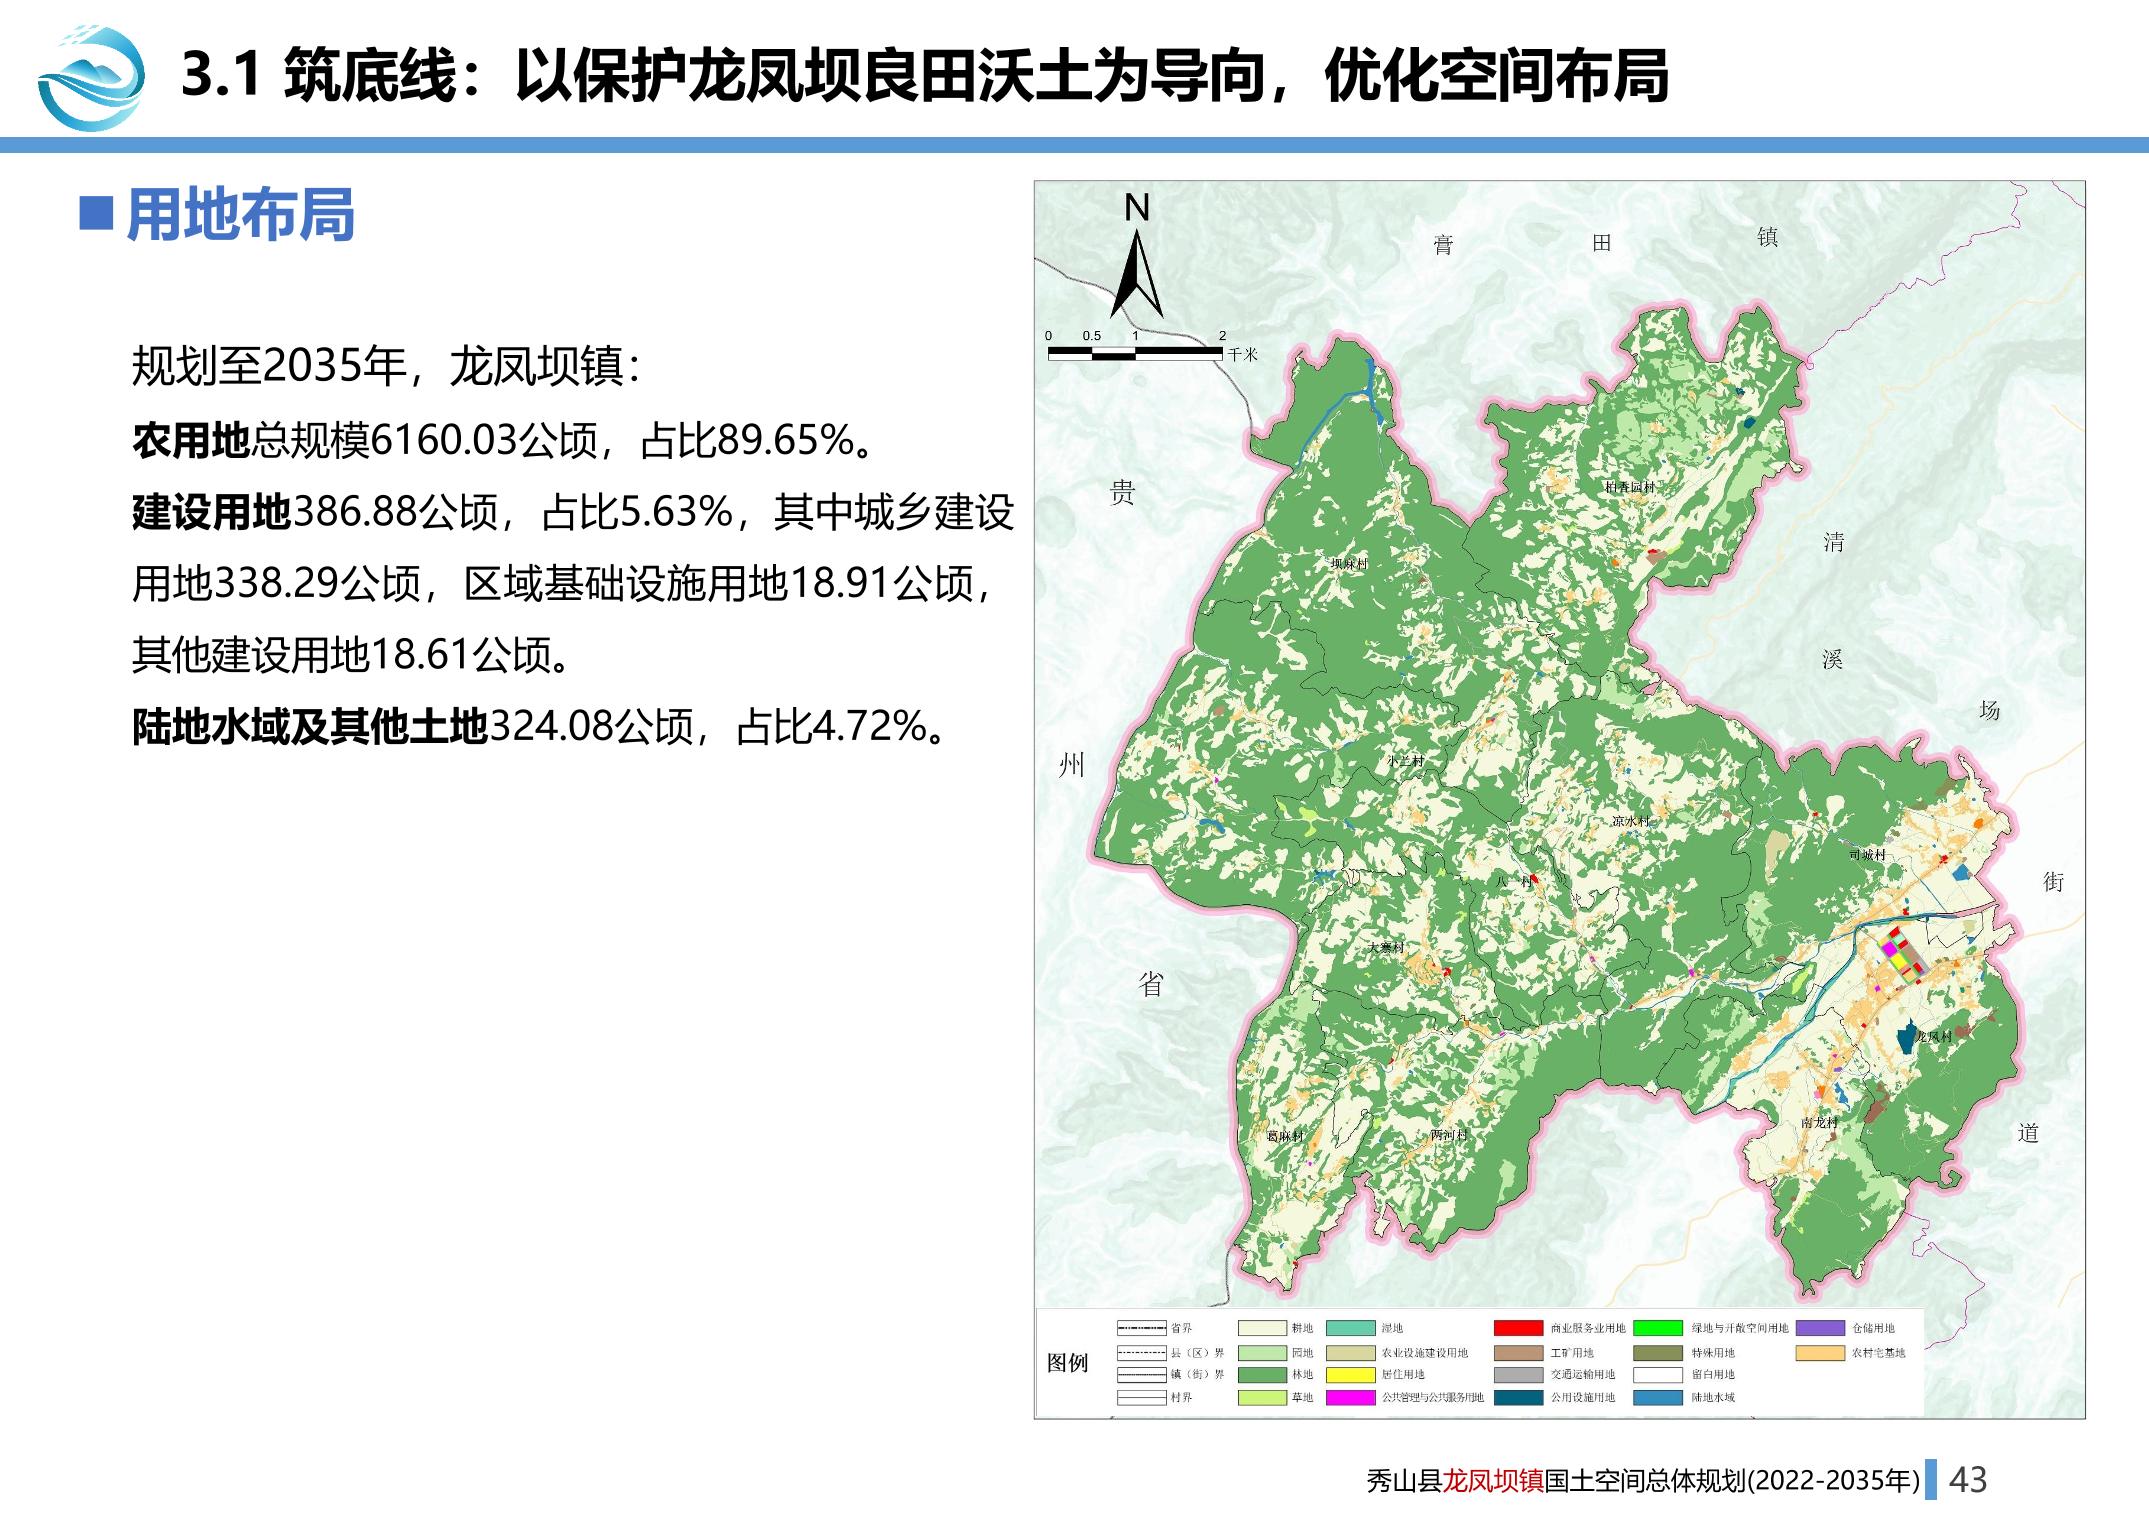Select the blue 陆地水域 legend swatch

(1657, 1397)
